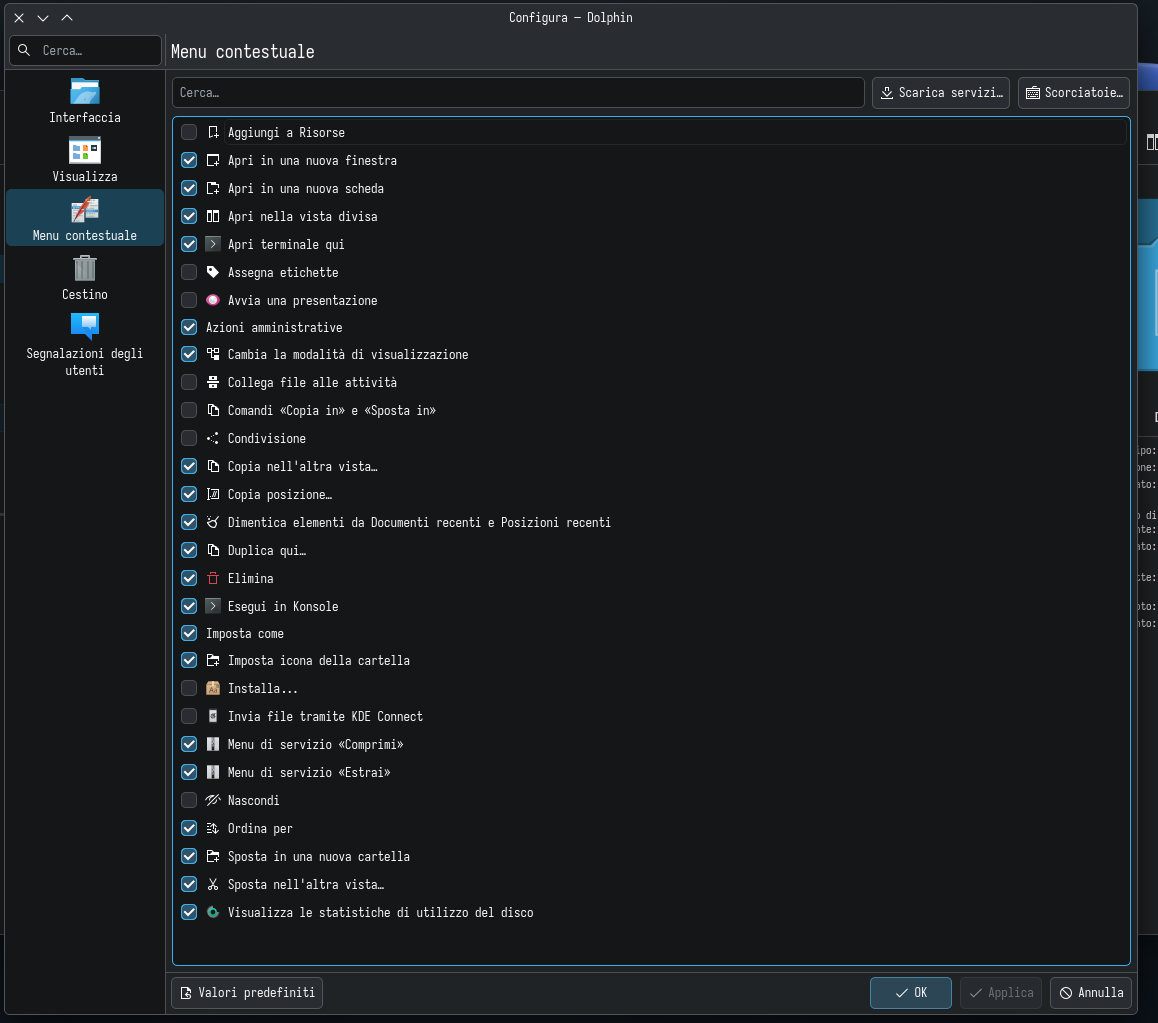Focus the sidebar Cerca… search field

pyautogui.click(x=86, y=50)
